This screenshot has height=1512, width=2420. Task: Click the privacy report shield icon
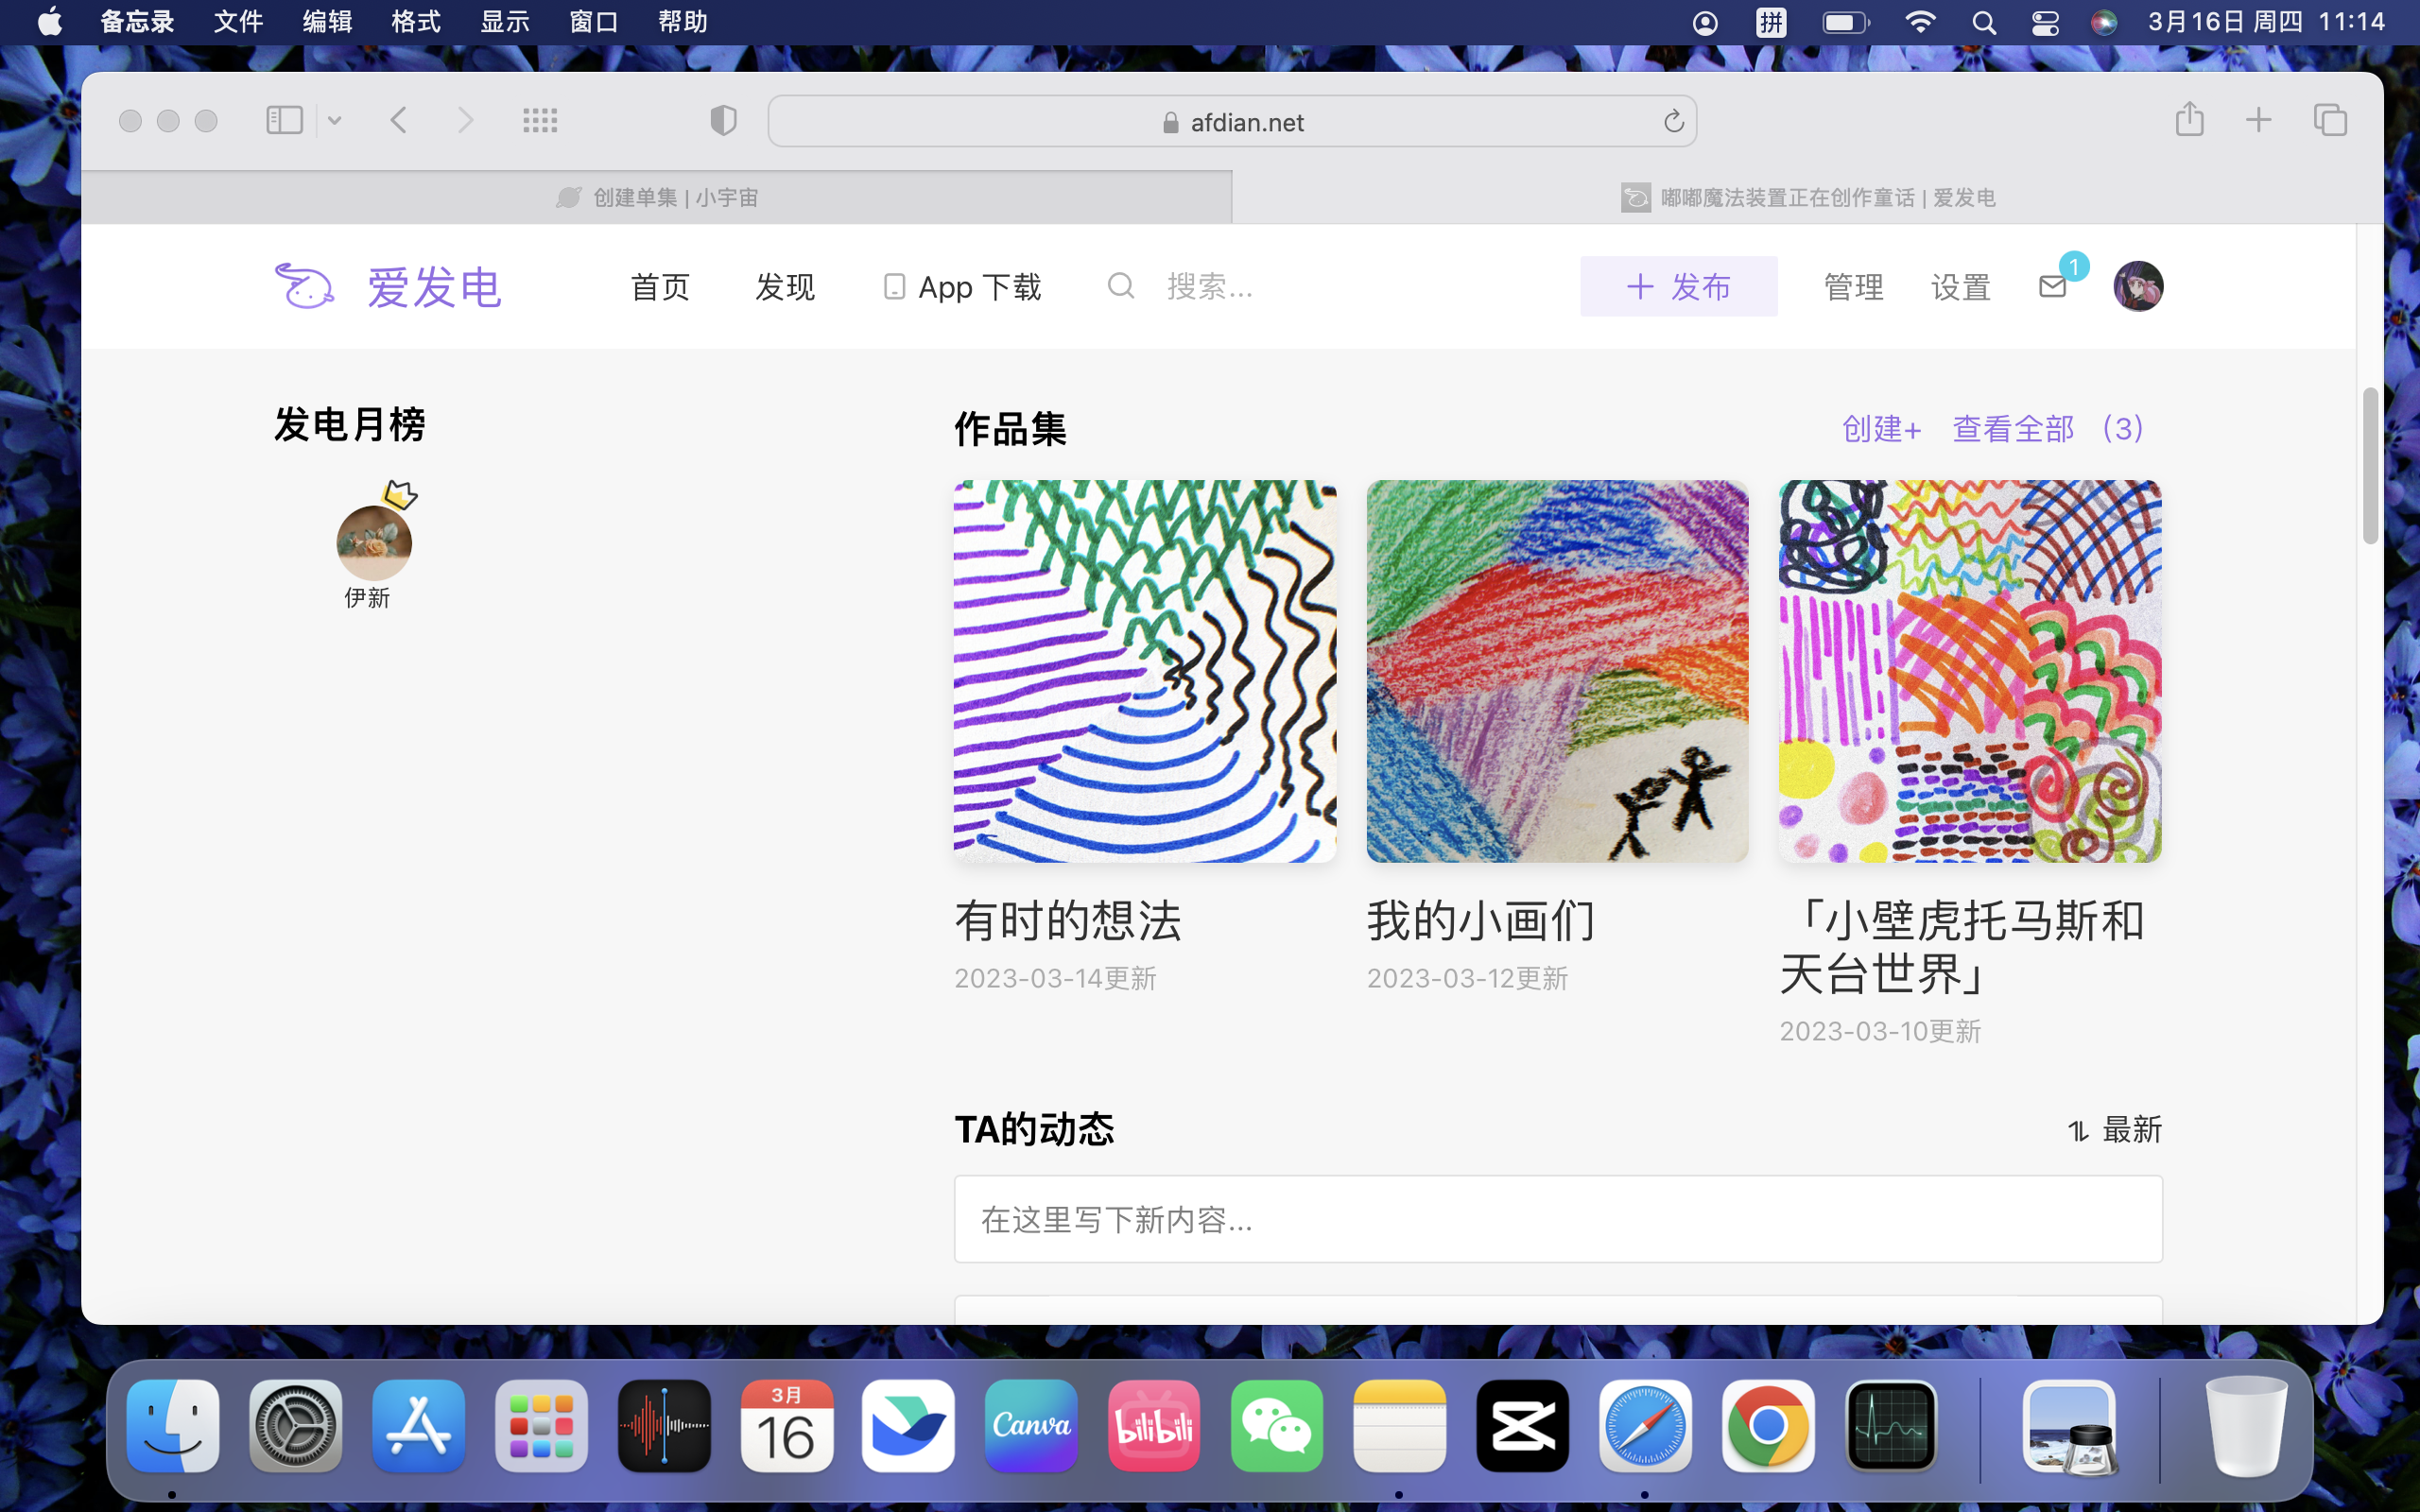point(723,121)
